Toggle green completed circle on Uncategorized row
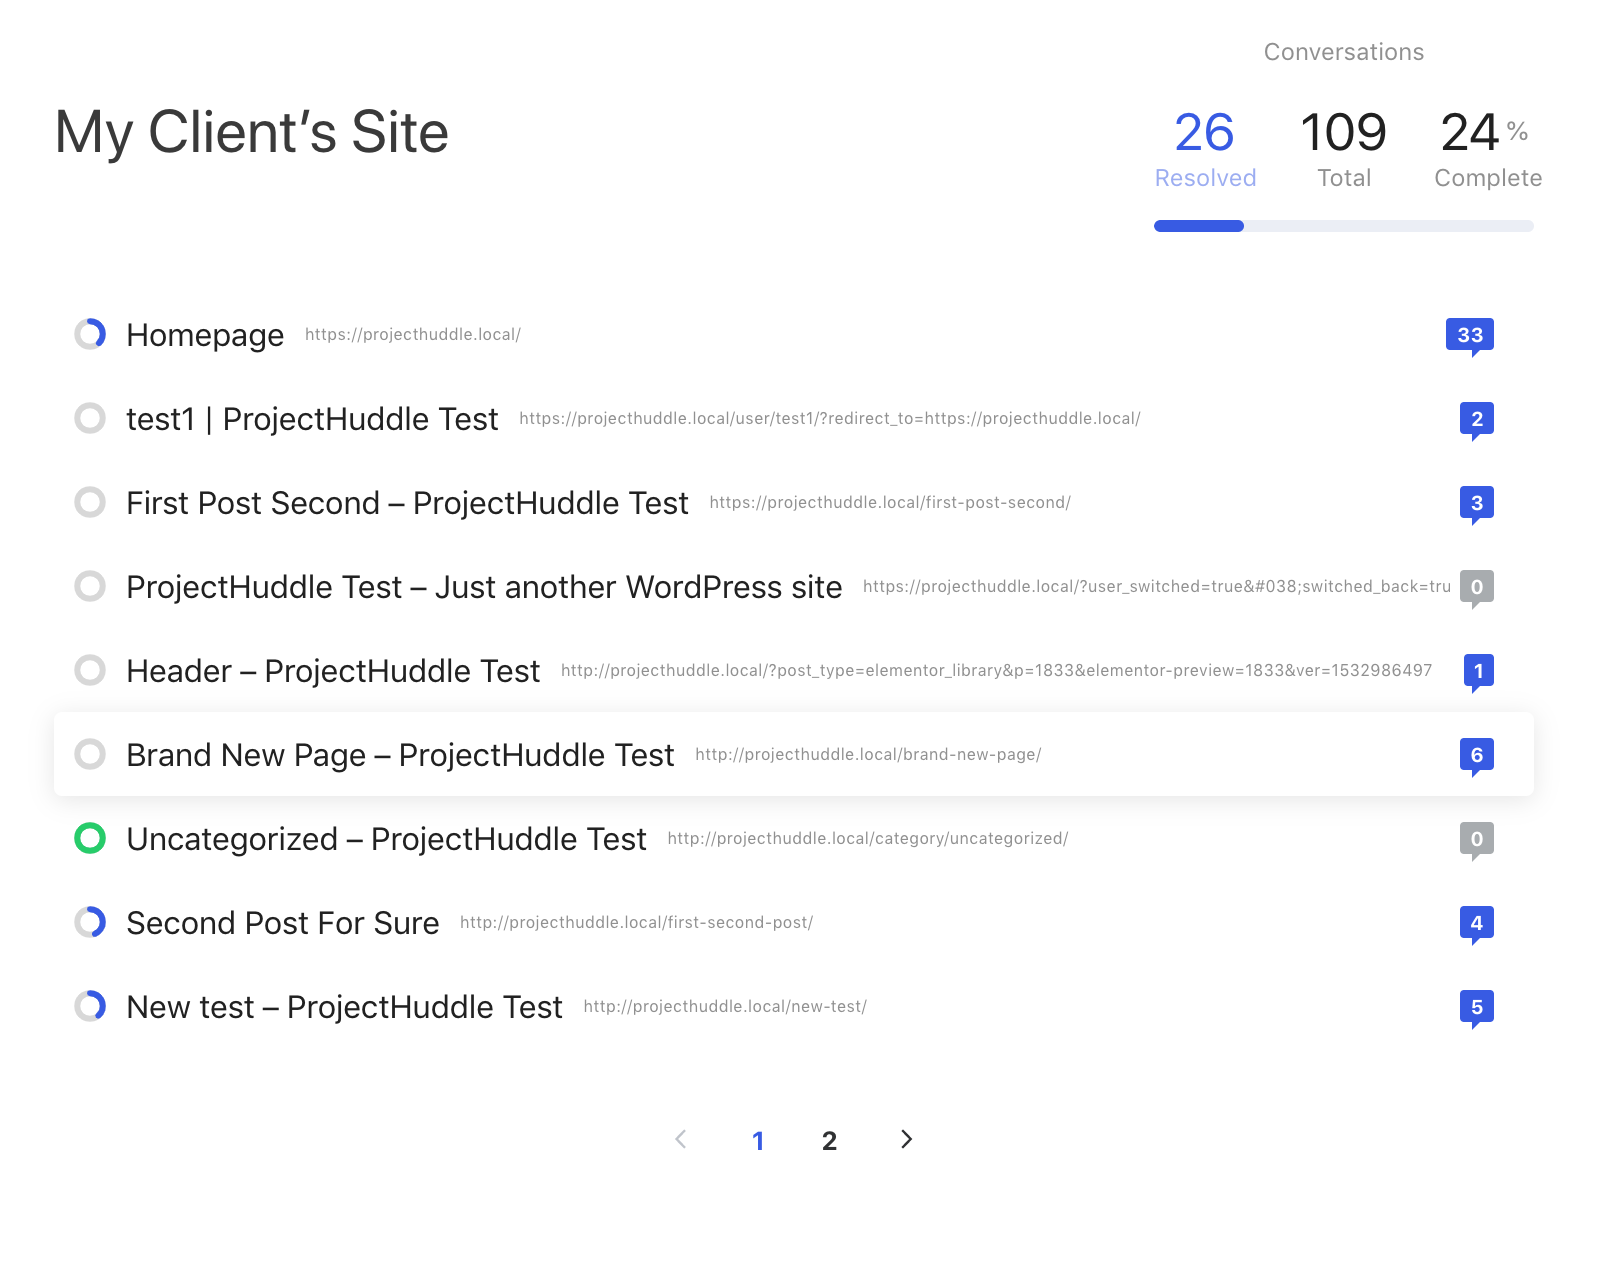Screen dimensions: 1598x1262 pyautogui.click(x=90, y=838)
